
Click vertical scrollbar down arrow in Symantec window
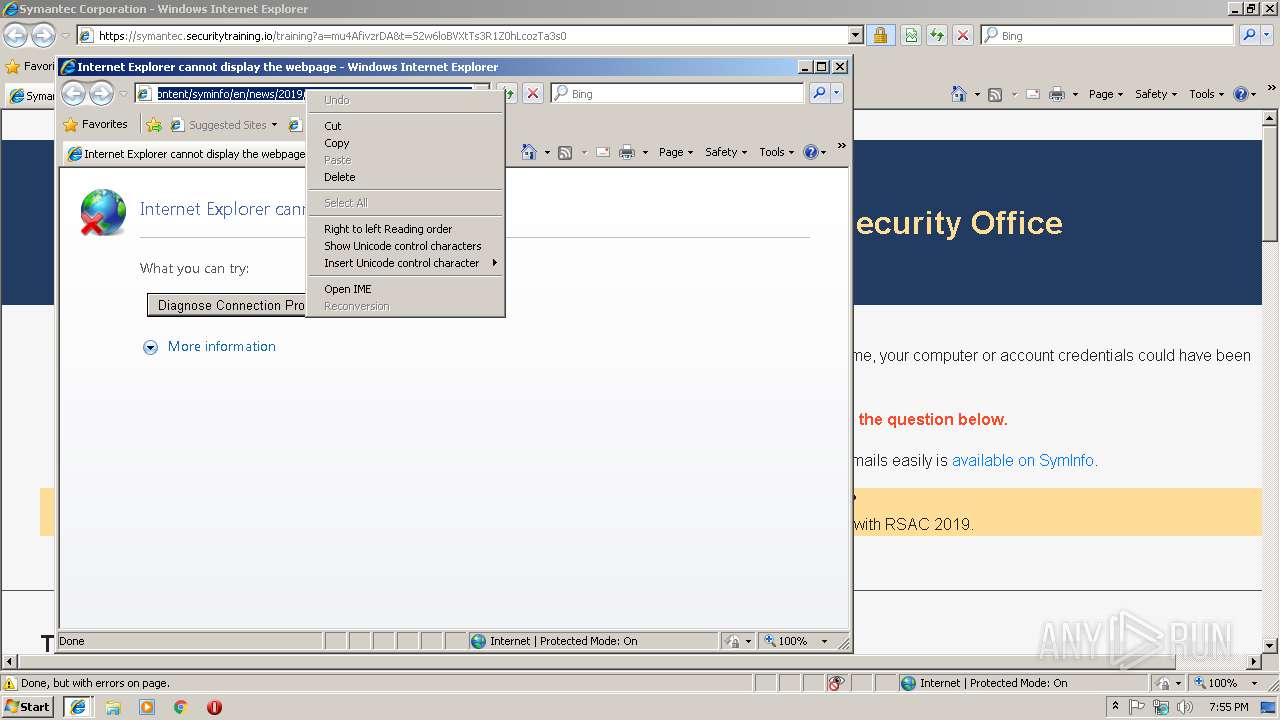1270,646
